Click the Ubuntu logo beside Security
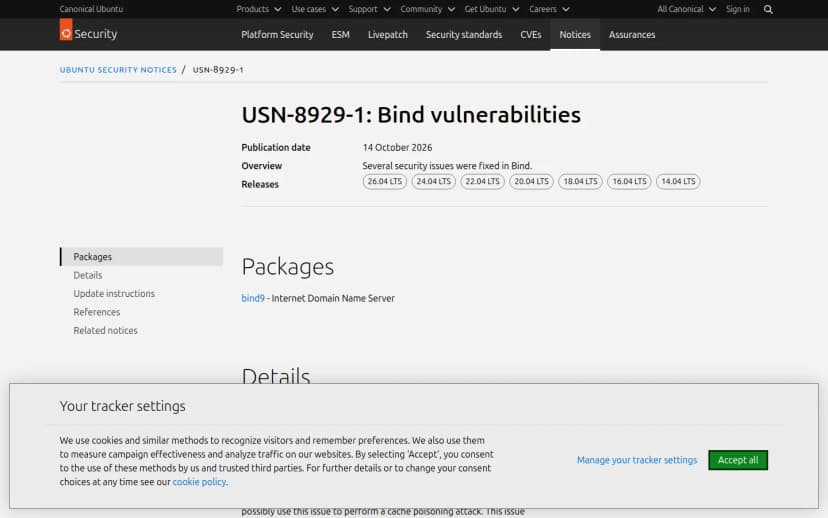828x518 pixels. click(66, 30)
